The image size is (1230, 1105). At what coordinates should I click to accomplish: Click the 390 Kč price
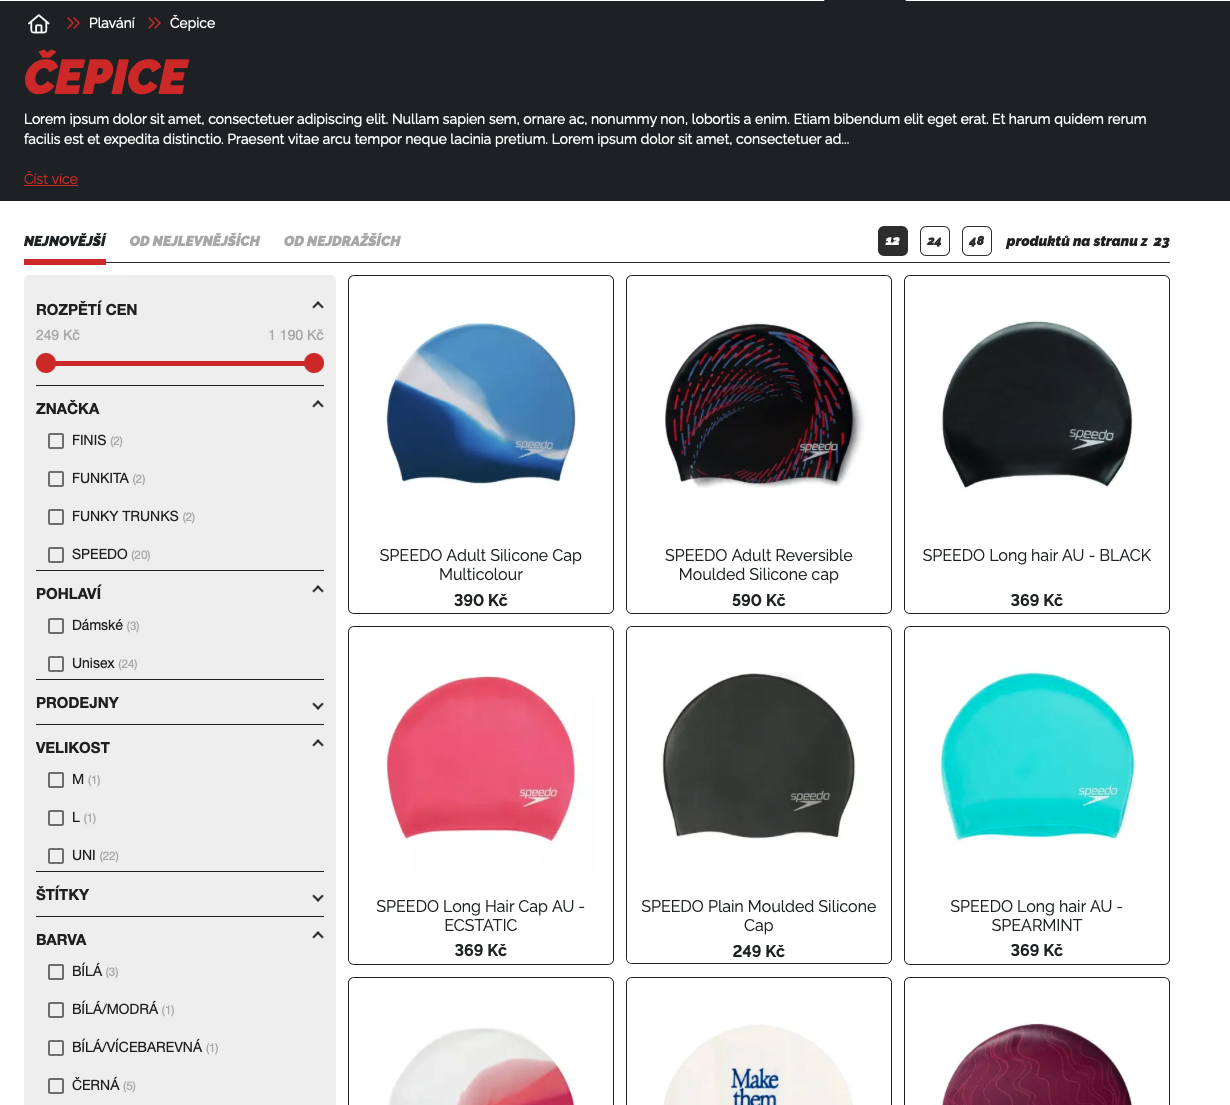tap(481, 601)
